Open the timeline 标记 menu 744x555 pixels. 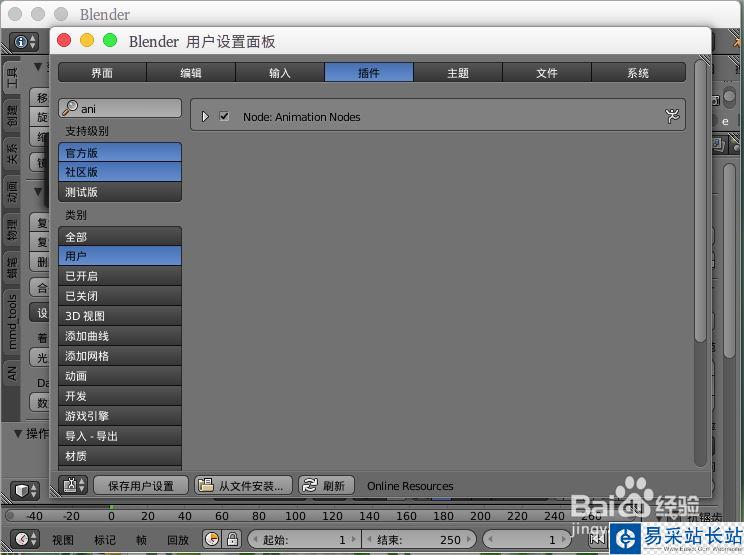click(x=105, y=540)
